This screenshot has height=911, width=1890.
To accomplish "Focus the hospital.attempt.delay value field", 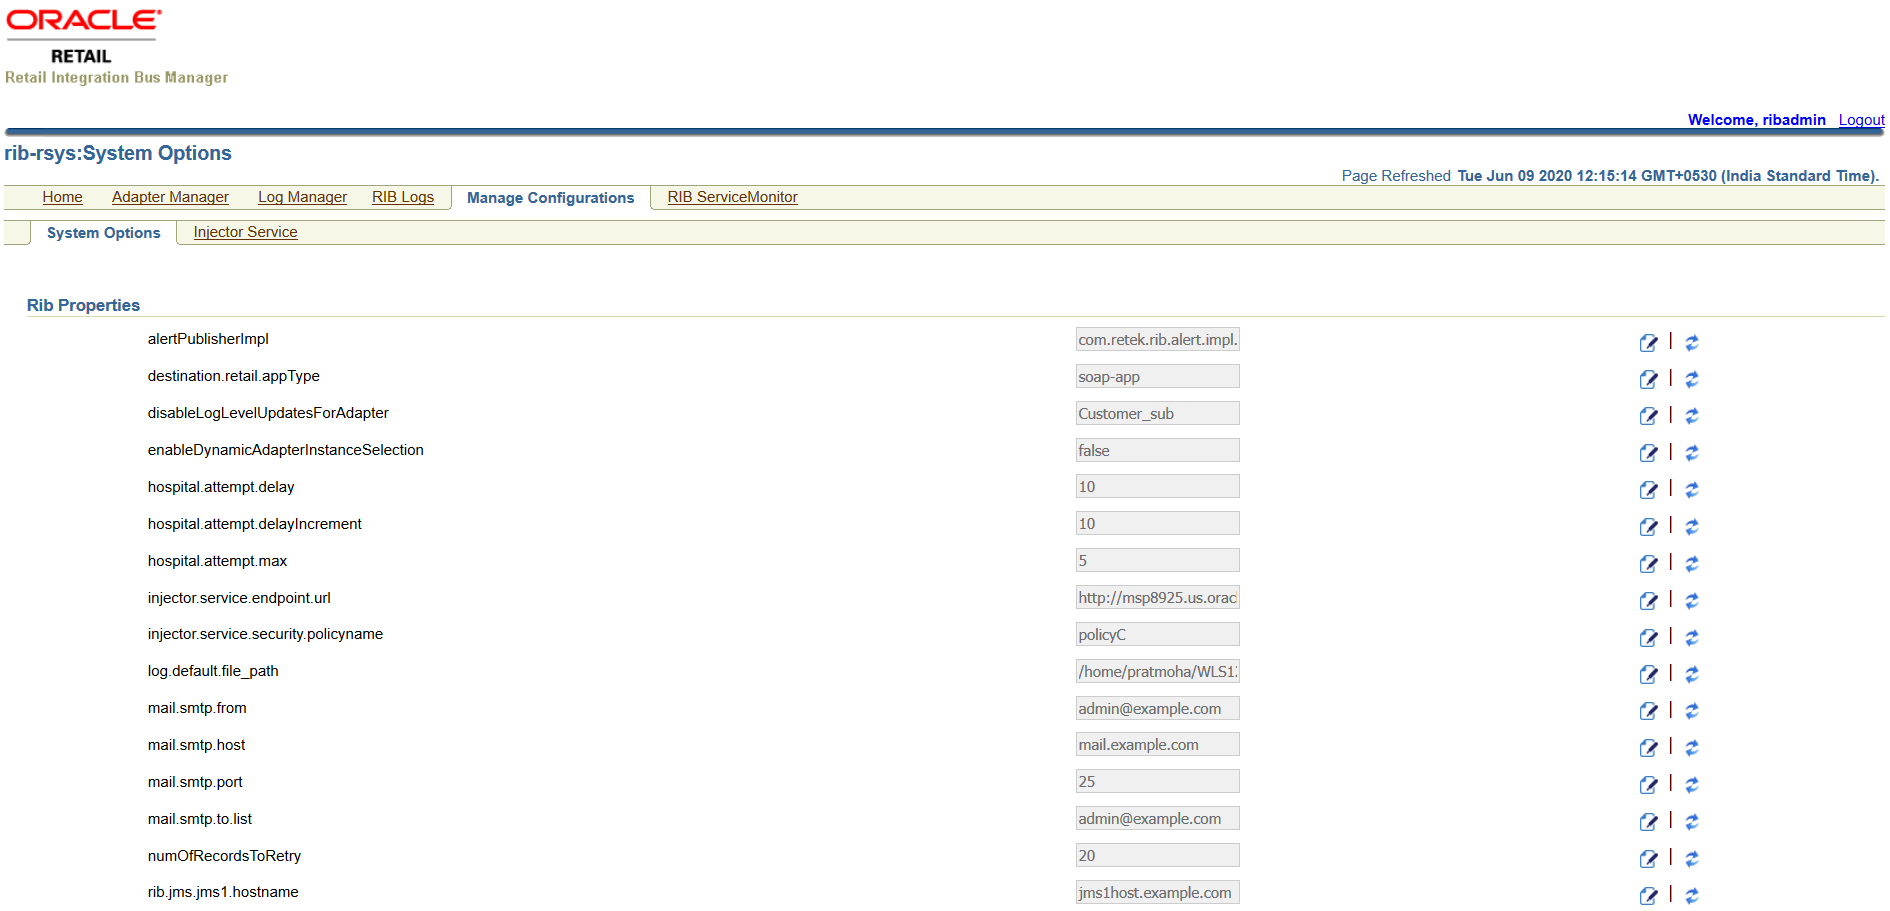I will pyautogui.click(x=1157, y=486).
